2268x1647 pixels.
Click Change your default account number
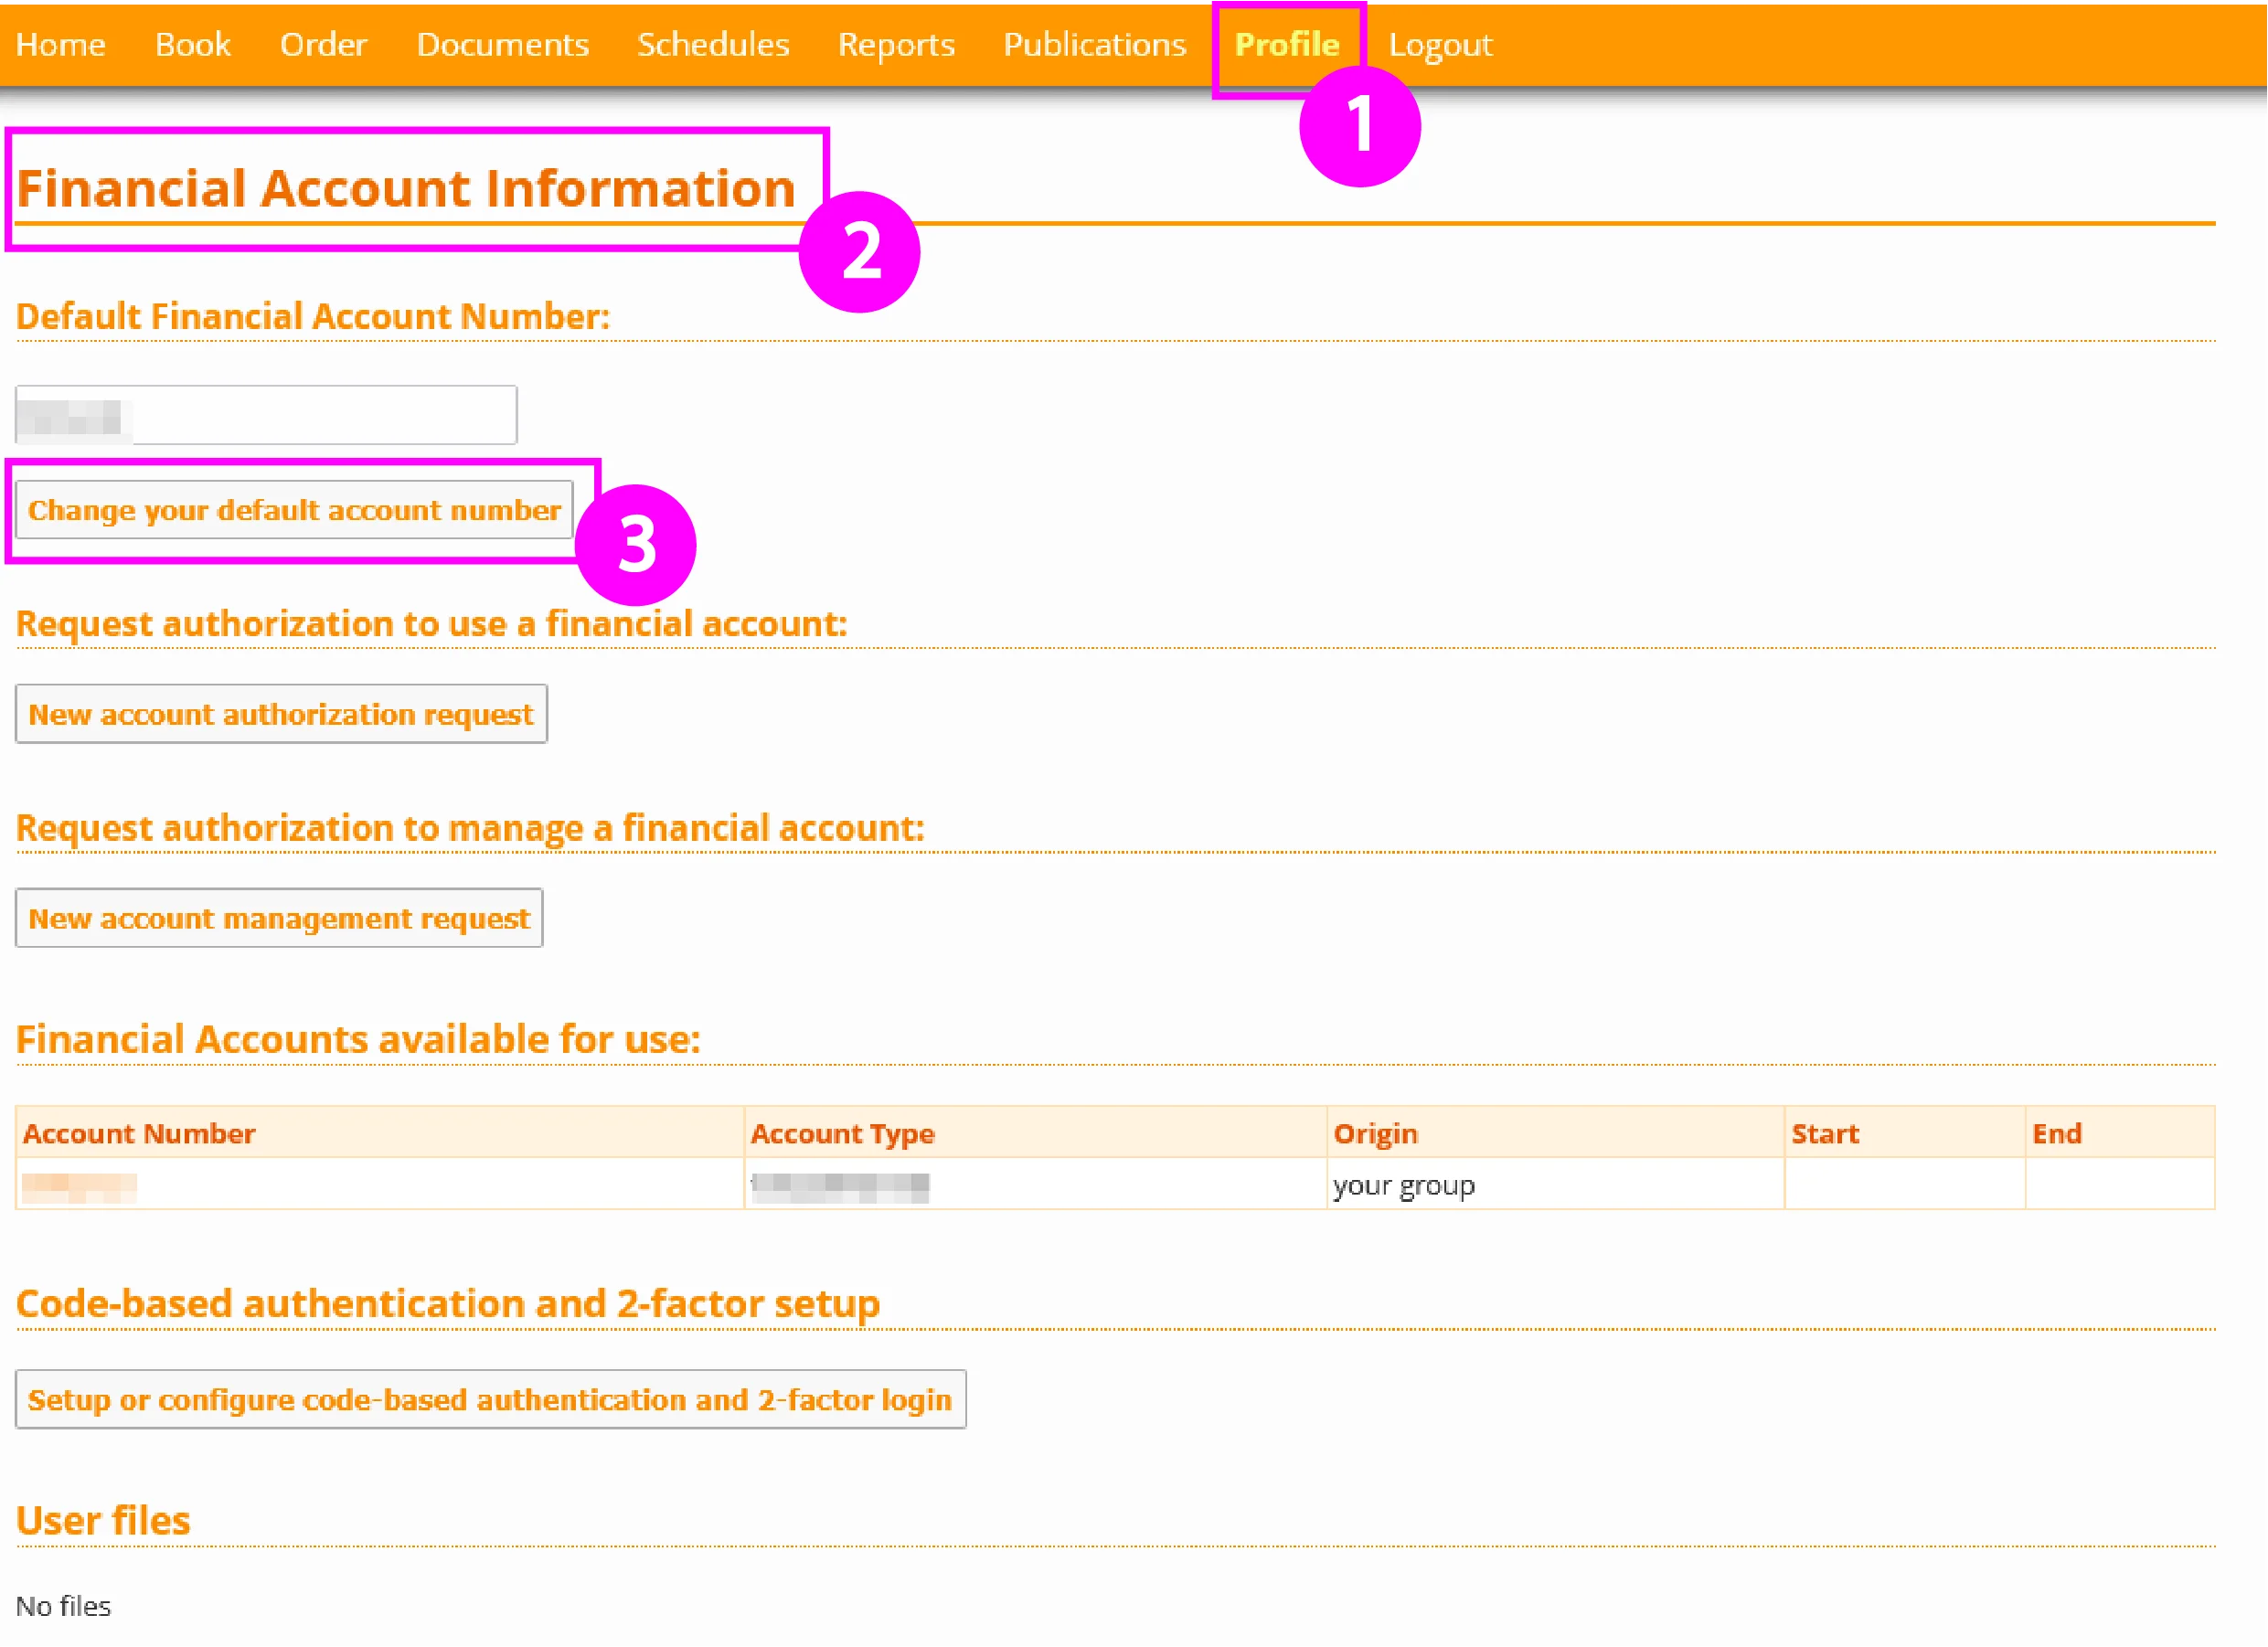295,510
